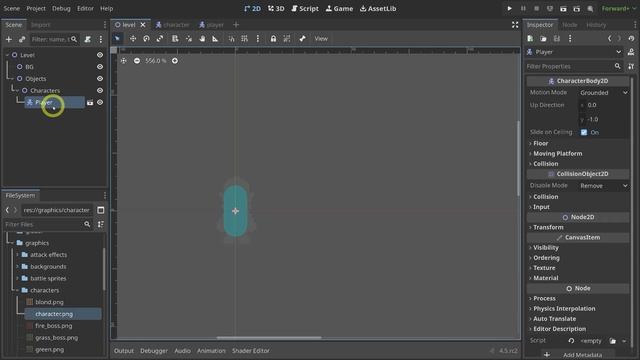Viewport: 640px width, 360px height.
Task: Switch to the character scene tab
Action: 173,25
